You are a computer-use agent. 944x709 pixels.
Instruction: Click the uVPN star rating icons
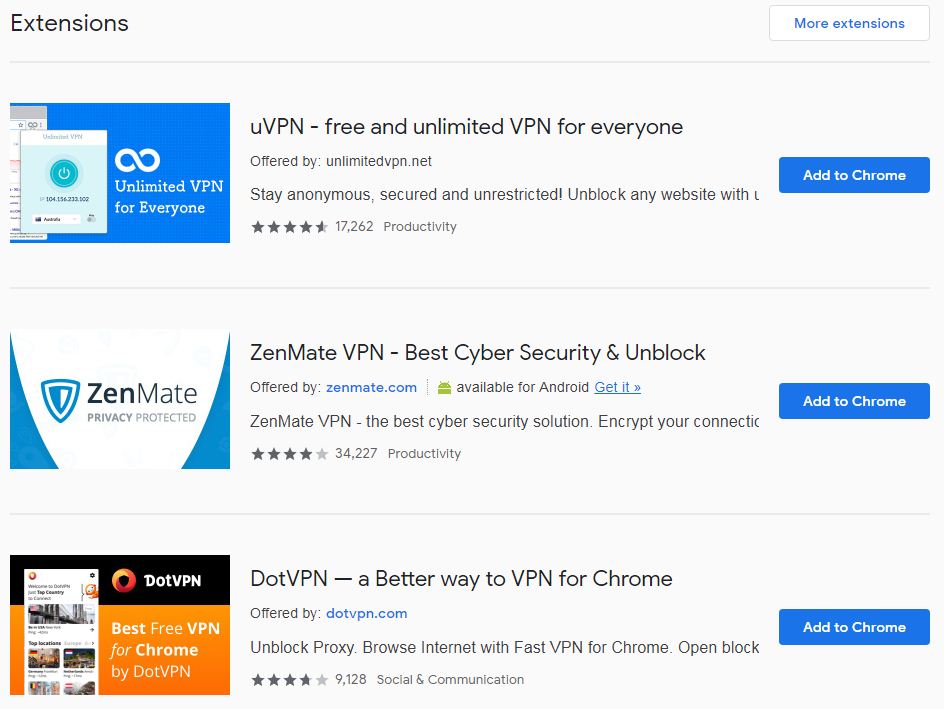point(290,227)
